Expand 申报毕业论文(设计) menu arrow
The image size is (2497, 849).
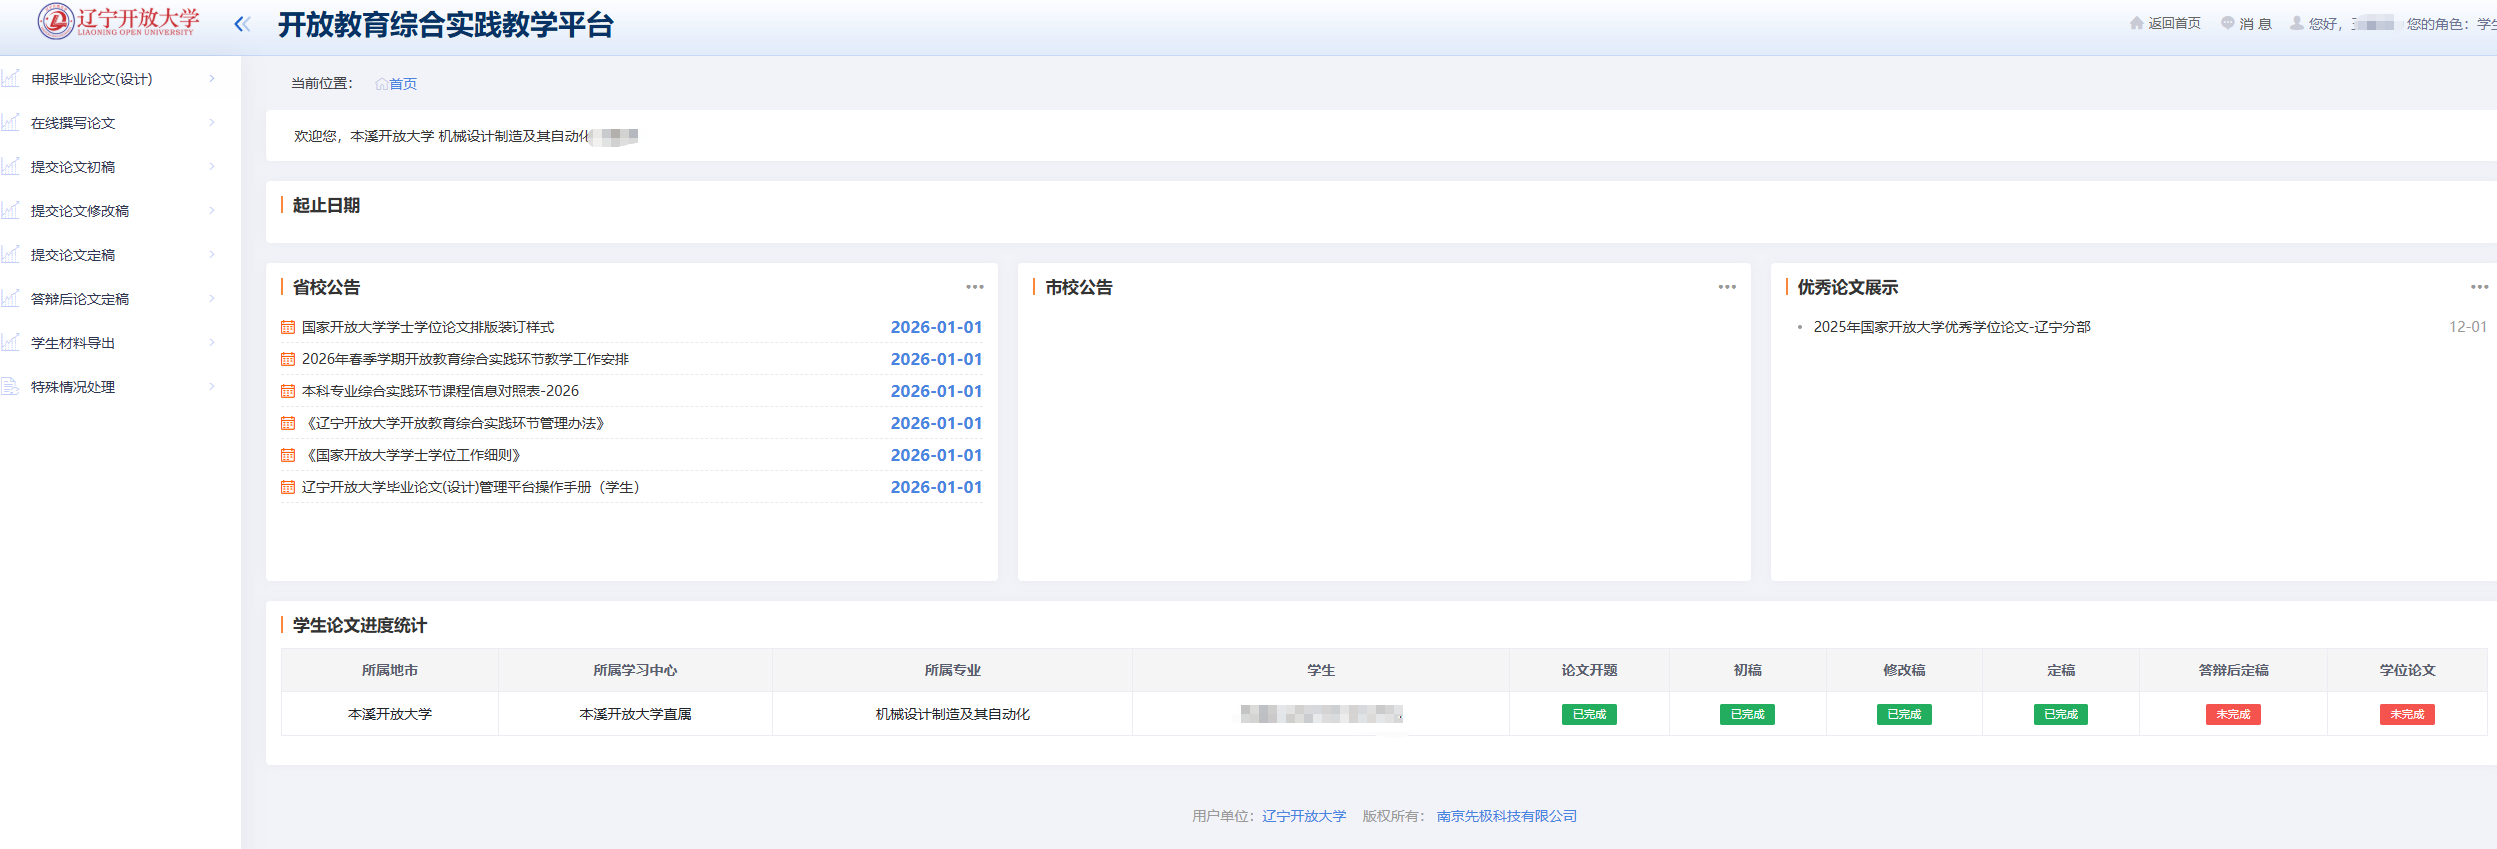[x=212, y=78]
